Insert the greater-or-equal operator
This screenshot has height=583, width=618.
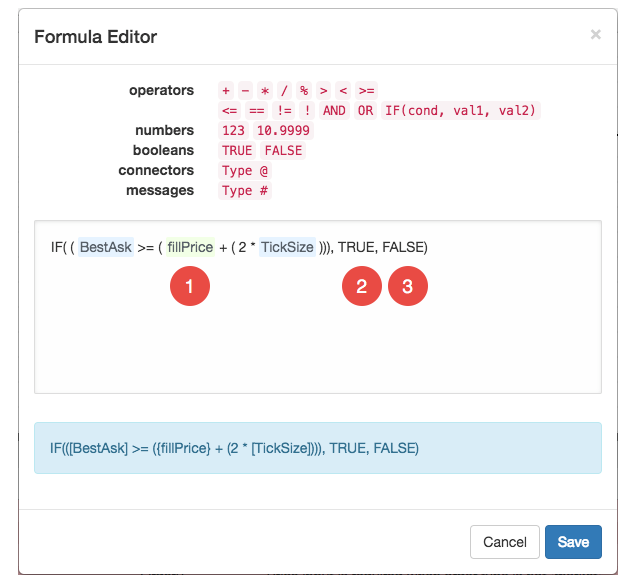[x=366, y=91]
